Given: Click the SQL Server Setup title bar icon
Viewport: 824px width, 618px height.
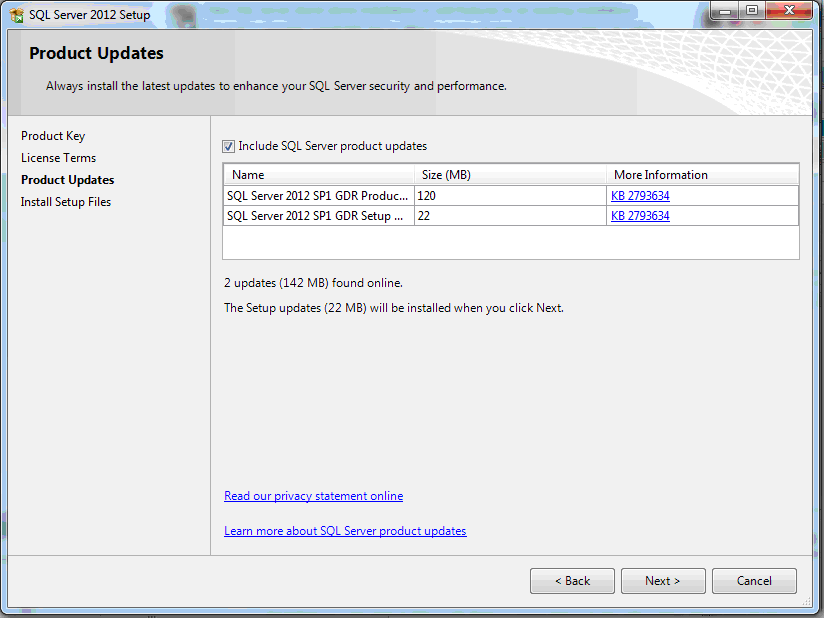Looking at the screenshot, I should [x=16, y=14].
